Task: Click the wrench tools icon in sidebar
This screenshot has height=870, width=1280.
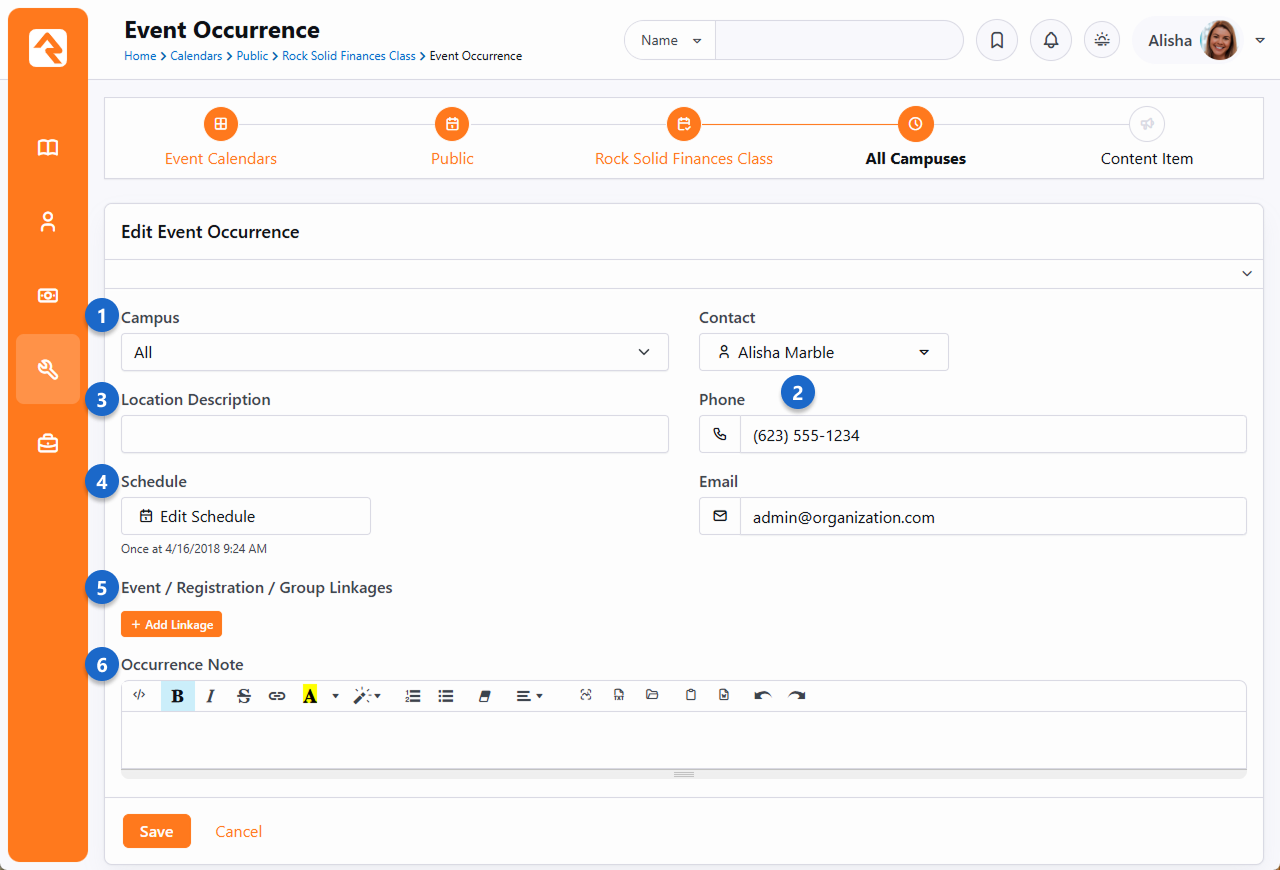Action: coord(48,369)
